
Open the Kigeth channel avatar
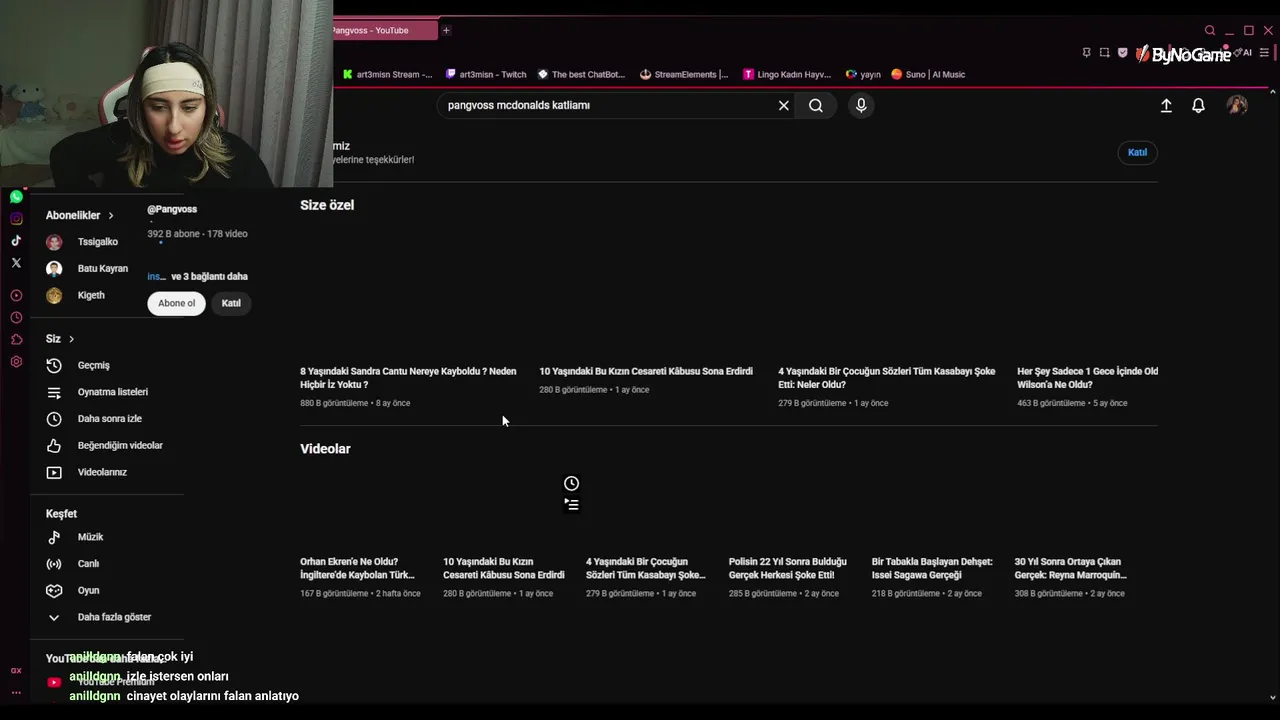click(54, 295)
